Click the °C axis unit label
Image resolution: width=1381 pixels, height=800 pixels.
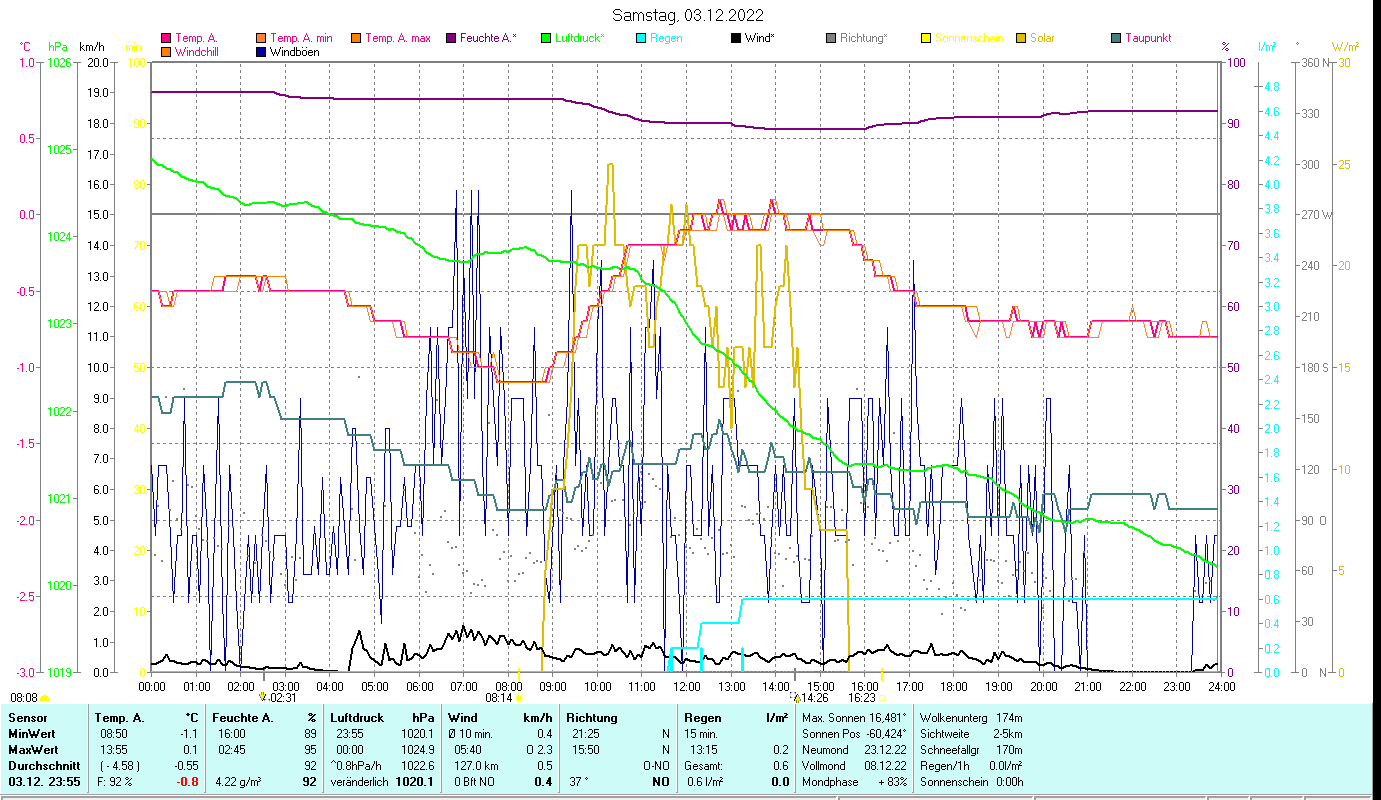[25, 46]
